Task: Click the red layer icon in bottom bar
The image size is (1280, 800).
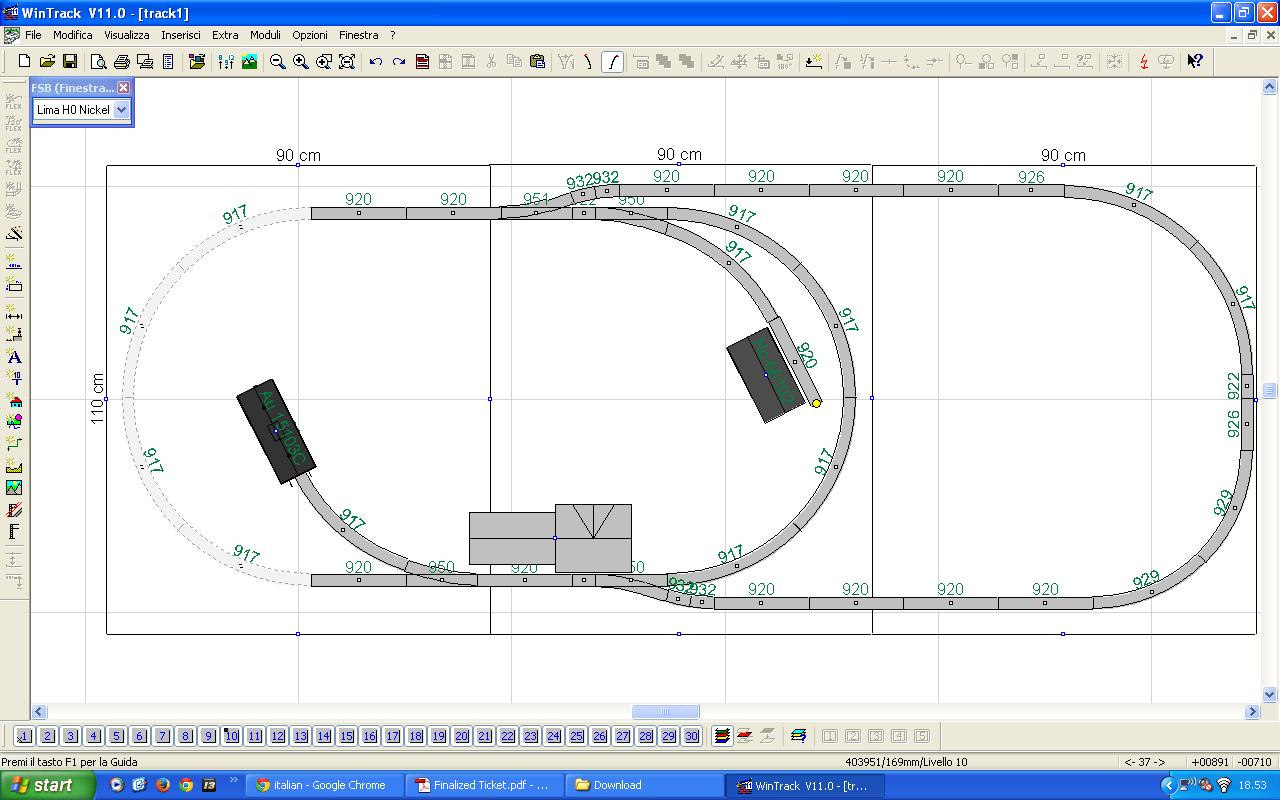Action: click(x=744, y=736)
